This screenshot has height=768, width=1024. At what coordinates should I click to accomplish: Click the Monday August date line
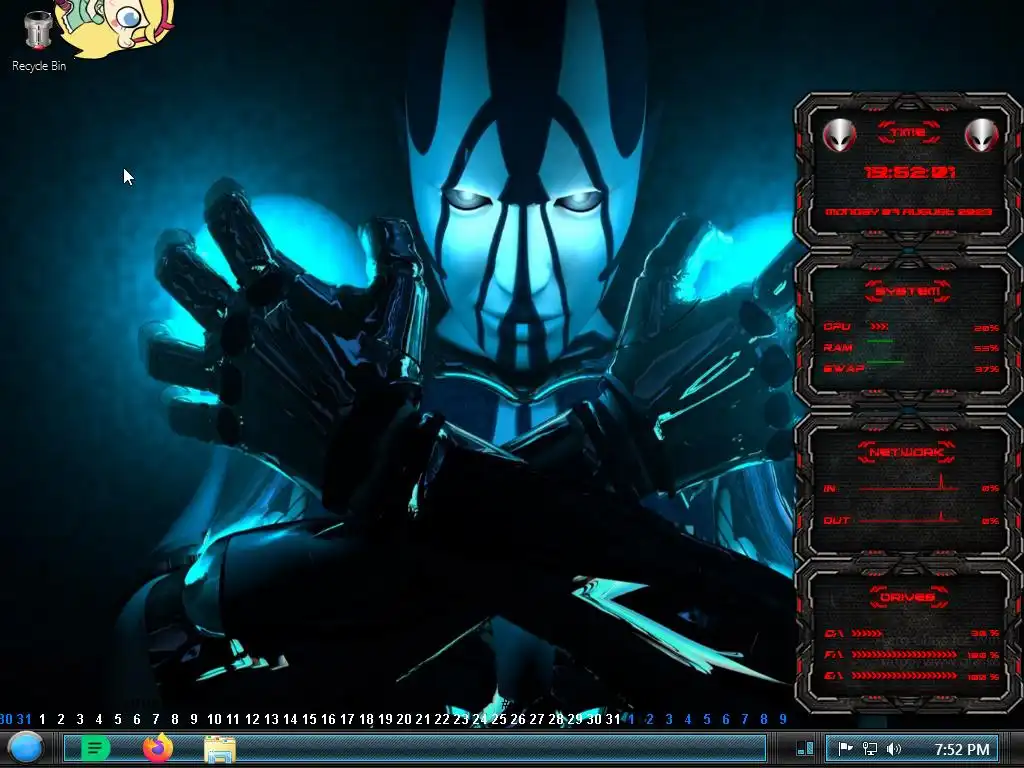[x=908, y=212]
